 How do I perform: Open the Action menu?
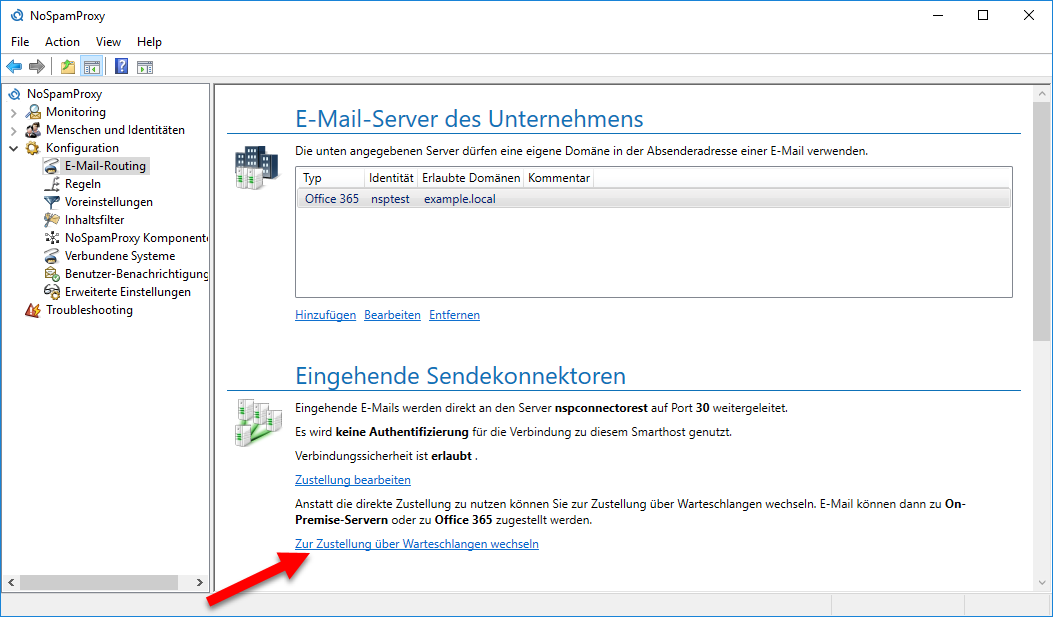[x=62, y=42]
